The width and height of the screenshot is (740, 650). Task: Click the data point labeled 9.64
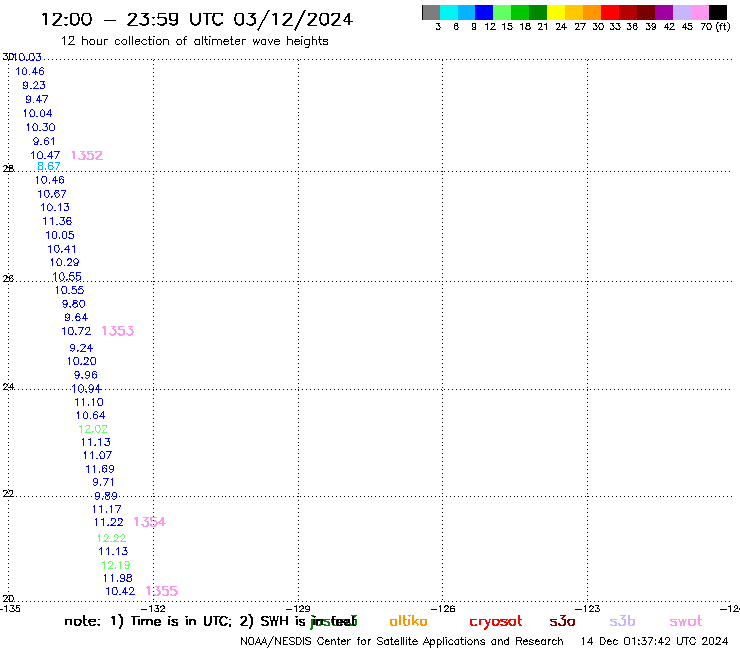click(76, 317)
